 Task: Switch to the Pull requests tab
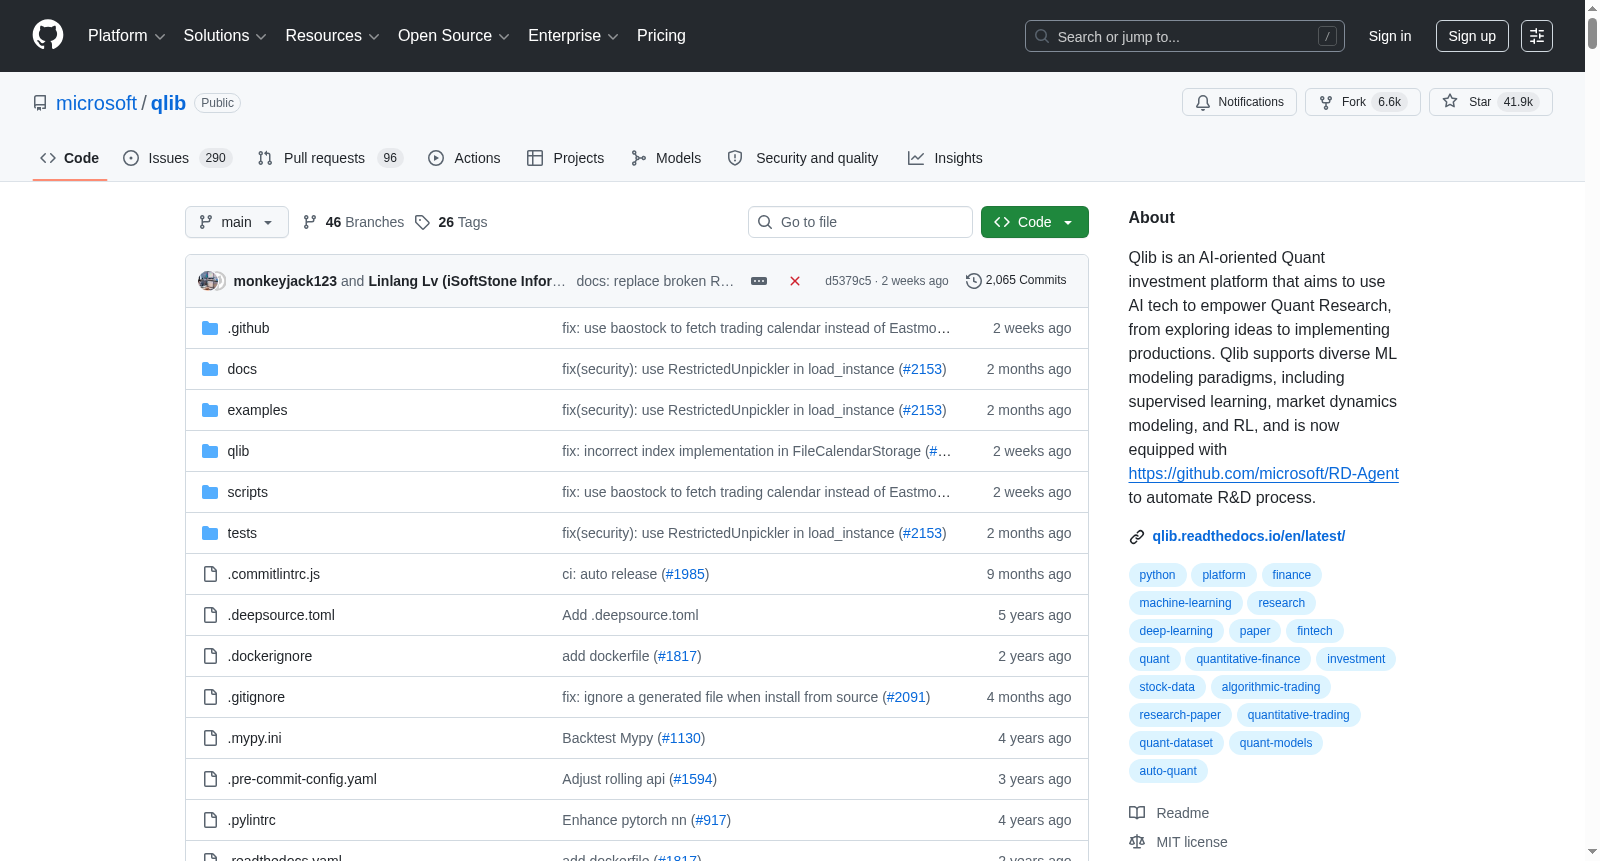click(330, 158)
